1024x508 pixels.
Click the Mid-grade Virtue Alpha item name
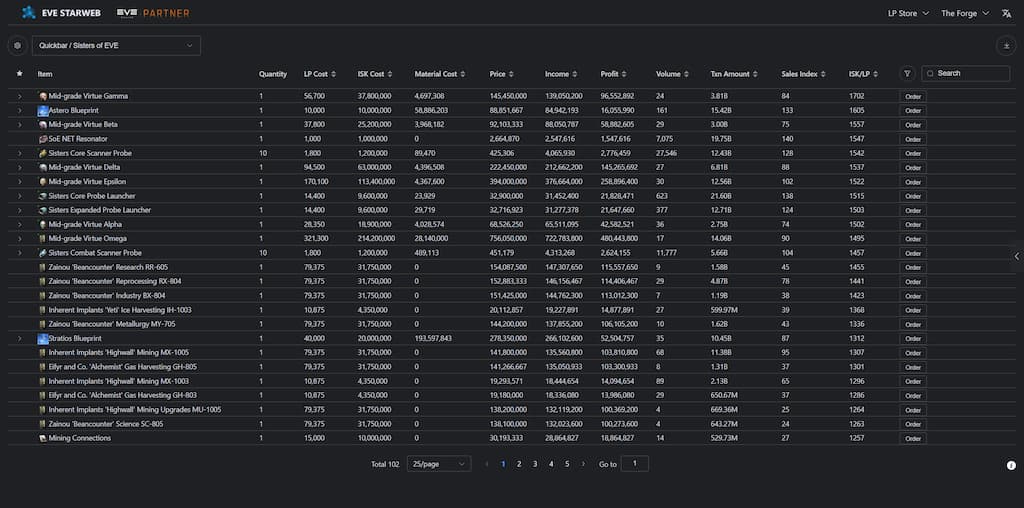tap(84, 225)
